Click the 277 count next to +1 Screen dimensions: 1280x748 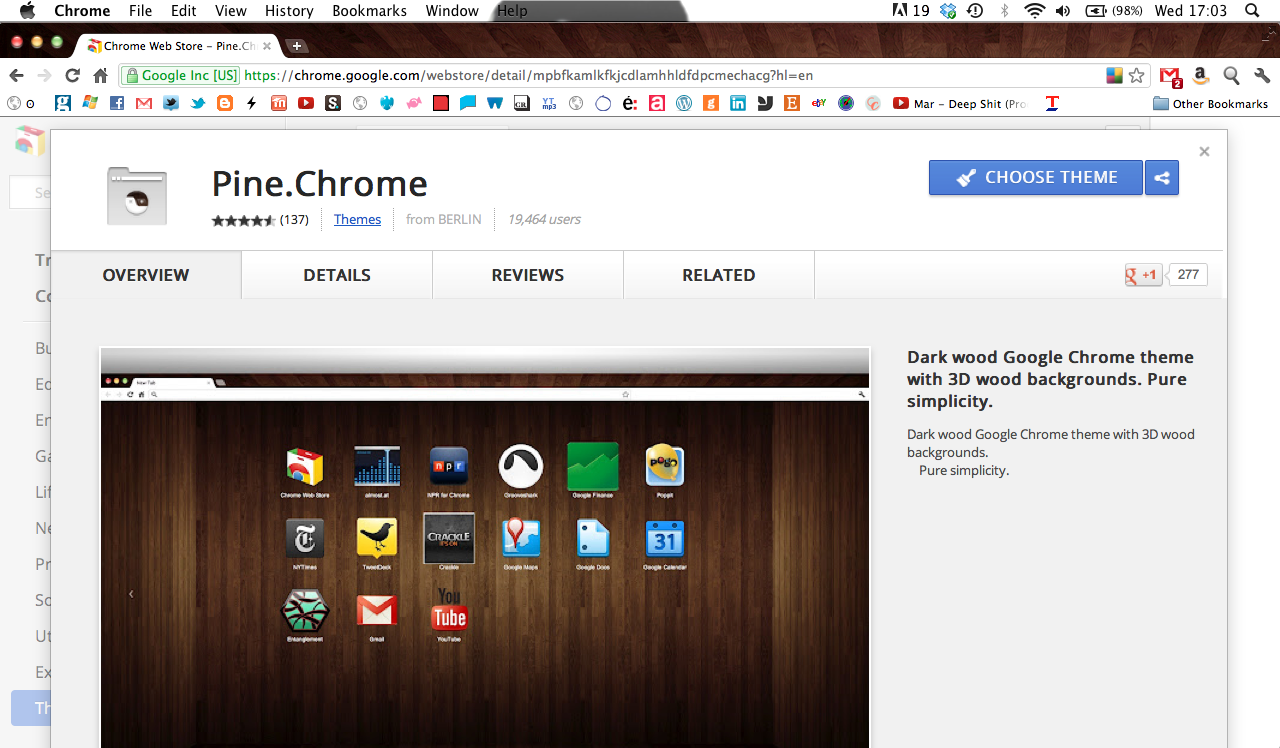(x=1188, y=275)
